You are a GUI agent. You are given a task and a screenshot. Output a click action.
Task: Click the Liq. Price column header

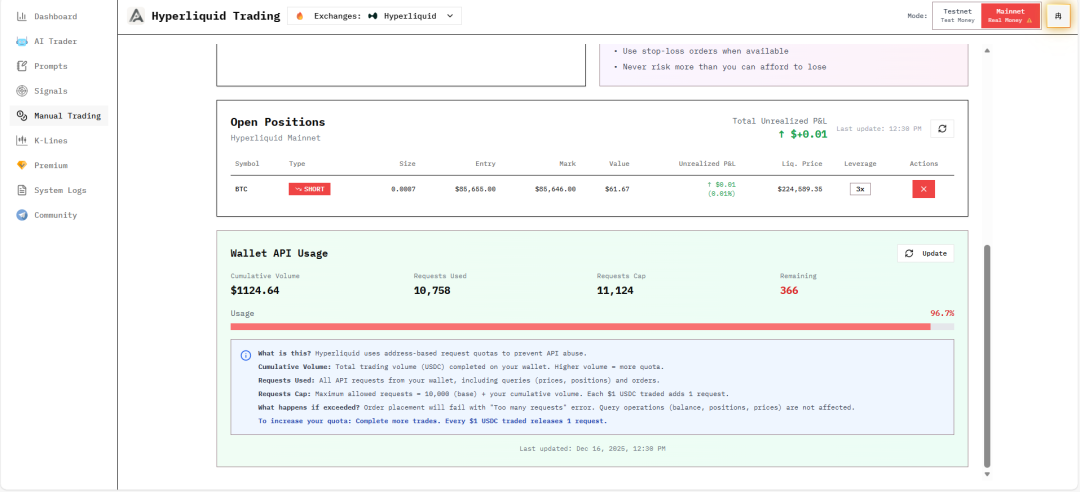(804, 164)
